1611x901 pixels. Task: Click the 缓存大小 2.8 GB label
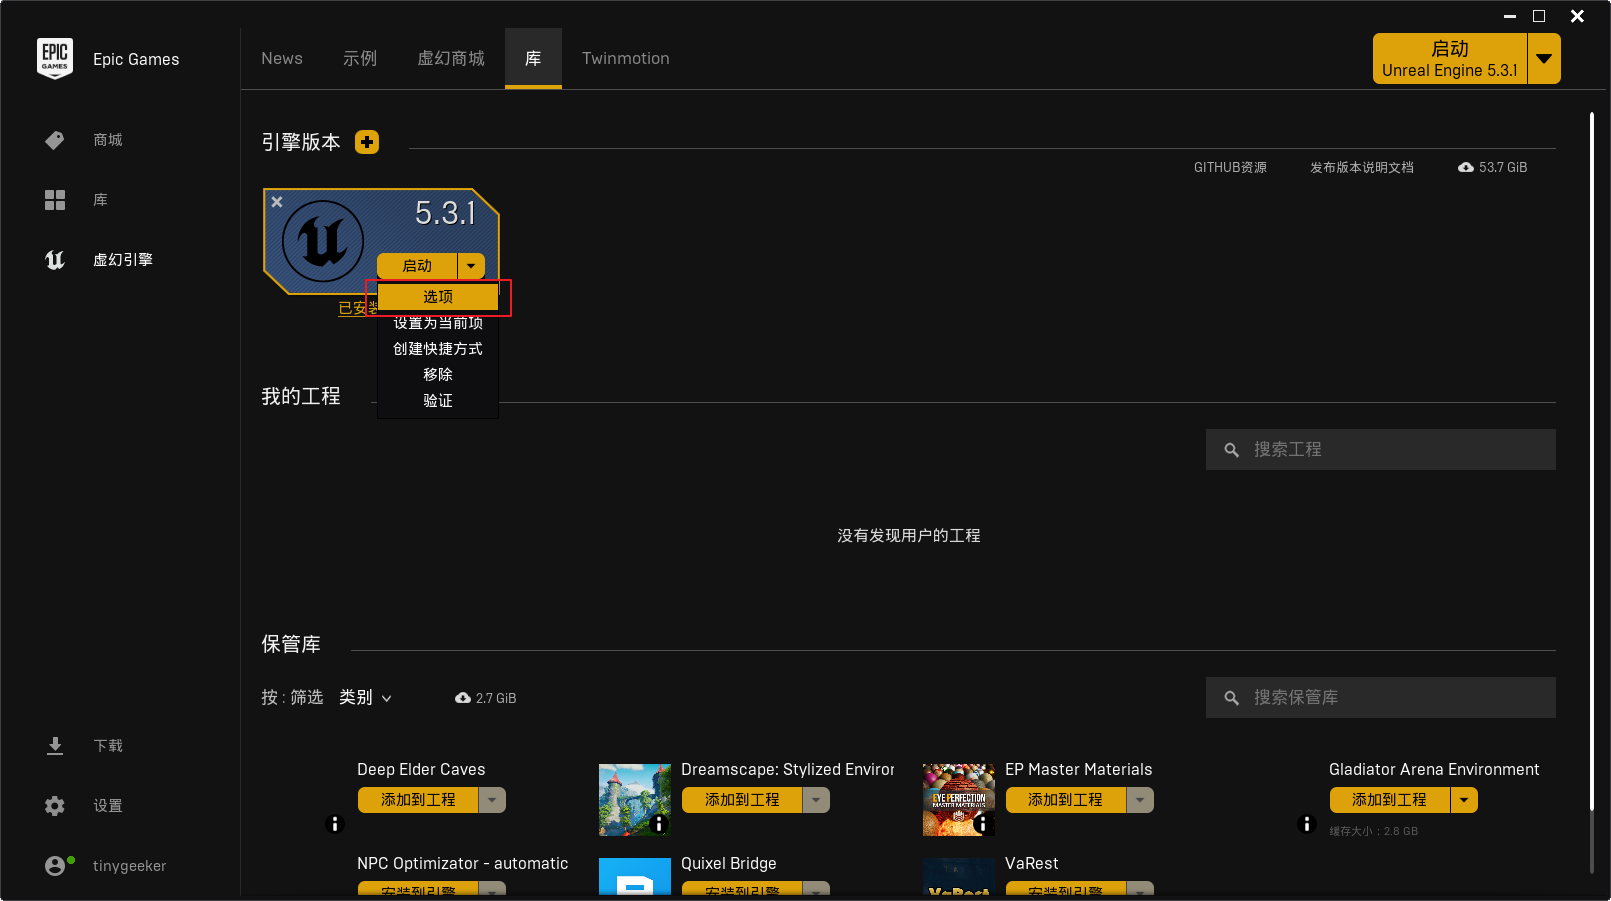click(1374, 831)
